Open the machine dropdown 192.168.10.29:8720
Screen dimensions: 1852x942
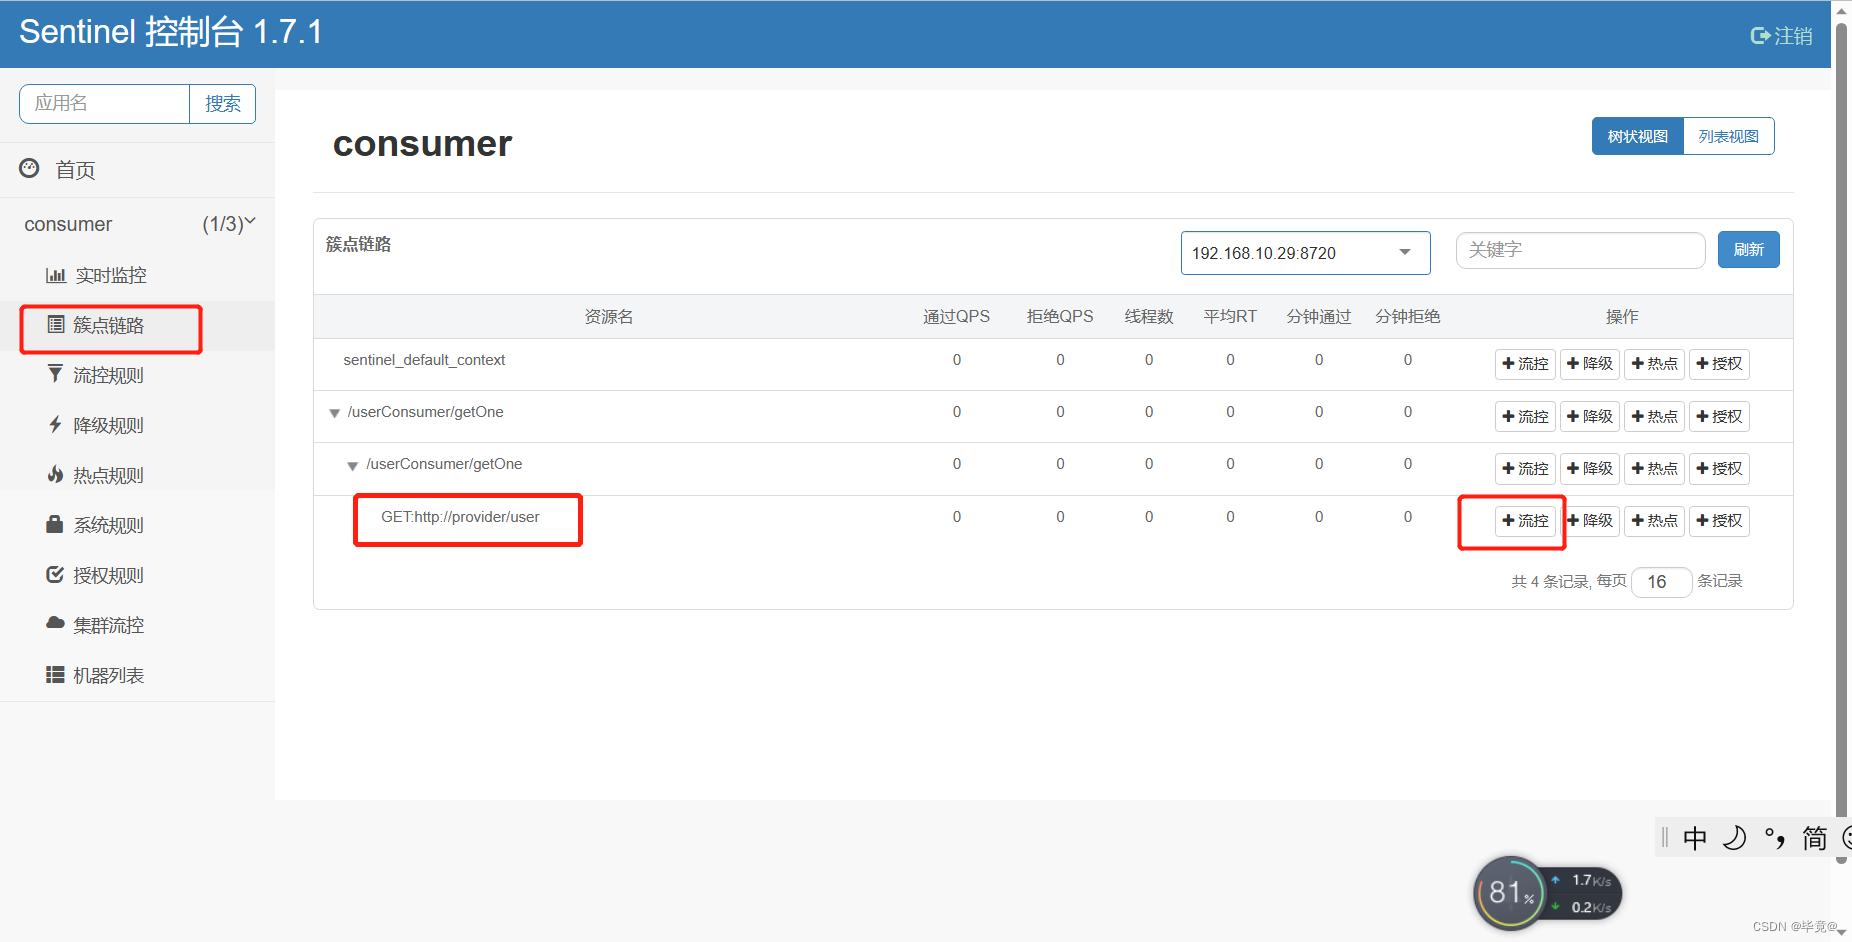[x=1305, y=253]
